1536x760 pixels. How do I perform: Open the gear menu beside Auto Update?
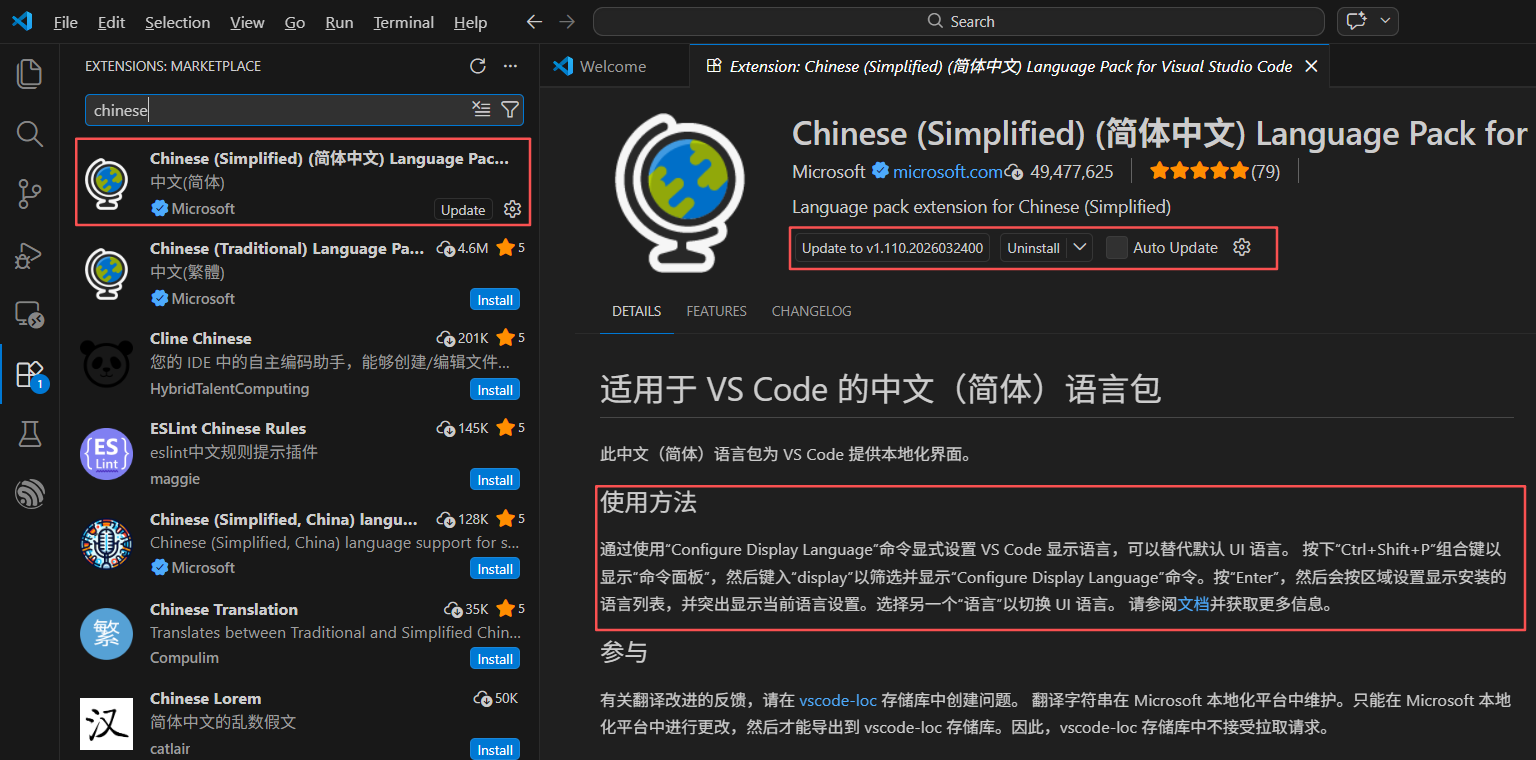tap(1242, 247)
